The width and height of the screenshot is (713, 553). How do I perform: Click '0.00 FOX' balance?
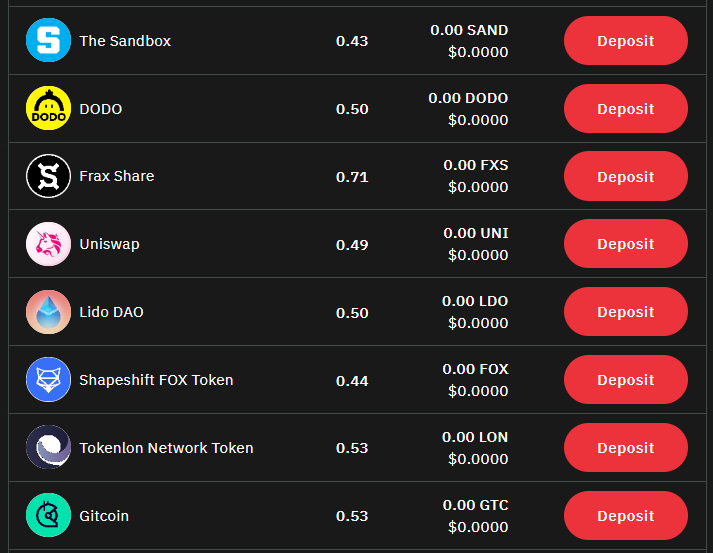pos(475,369)
